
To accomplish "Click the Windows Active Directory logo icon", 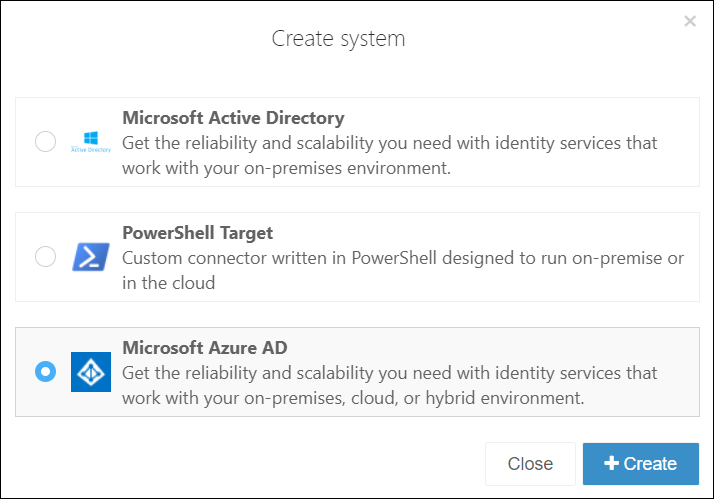I will pyautogui.click(x=91, y=142).
